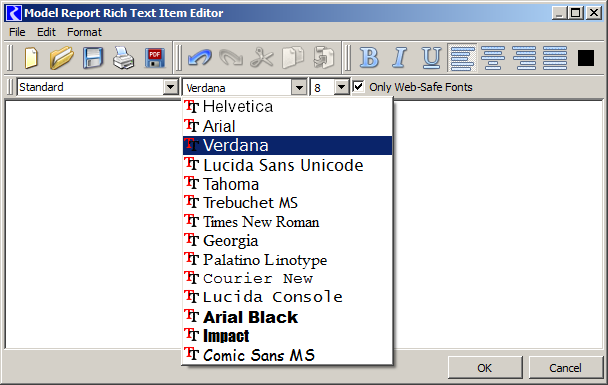Confirm with the OK button
Viewport: 608px width, 385px height.
pyautogui.click(x=485, y=368)
